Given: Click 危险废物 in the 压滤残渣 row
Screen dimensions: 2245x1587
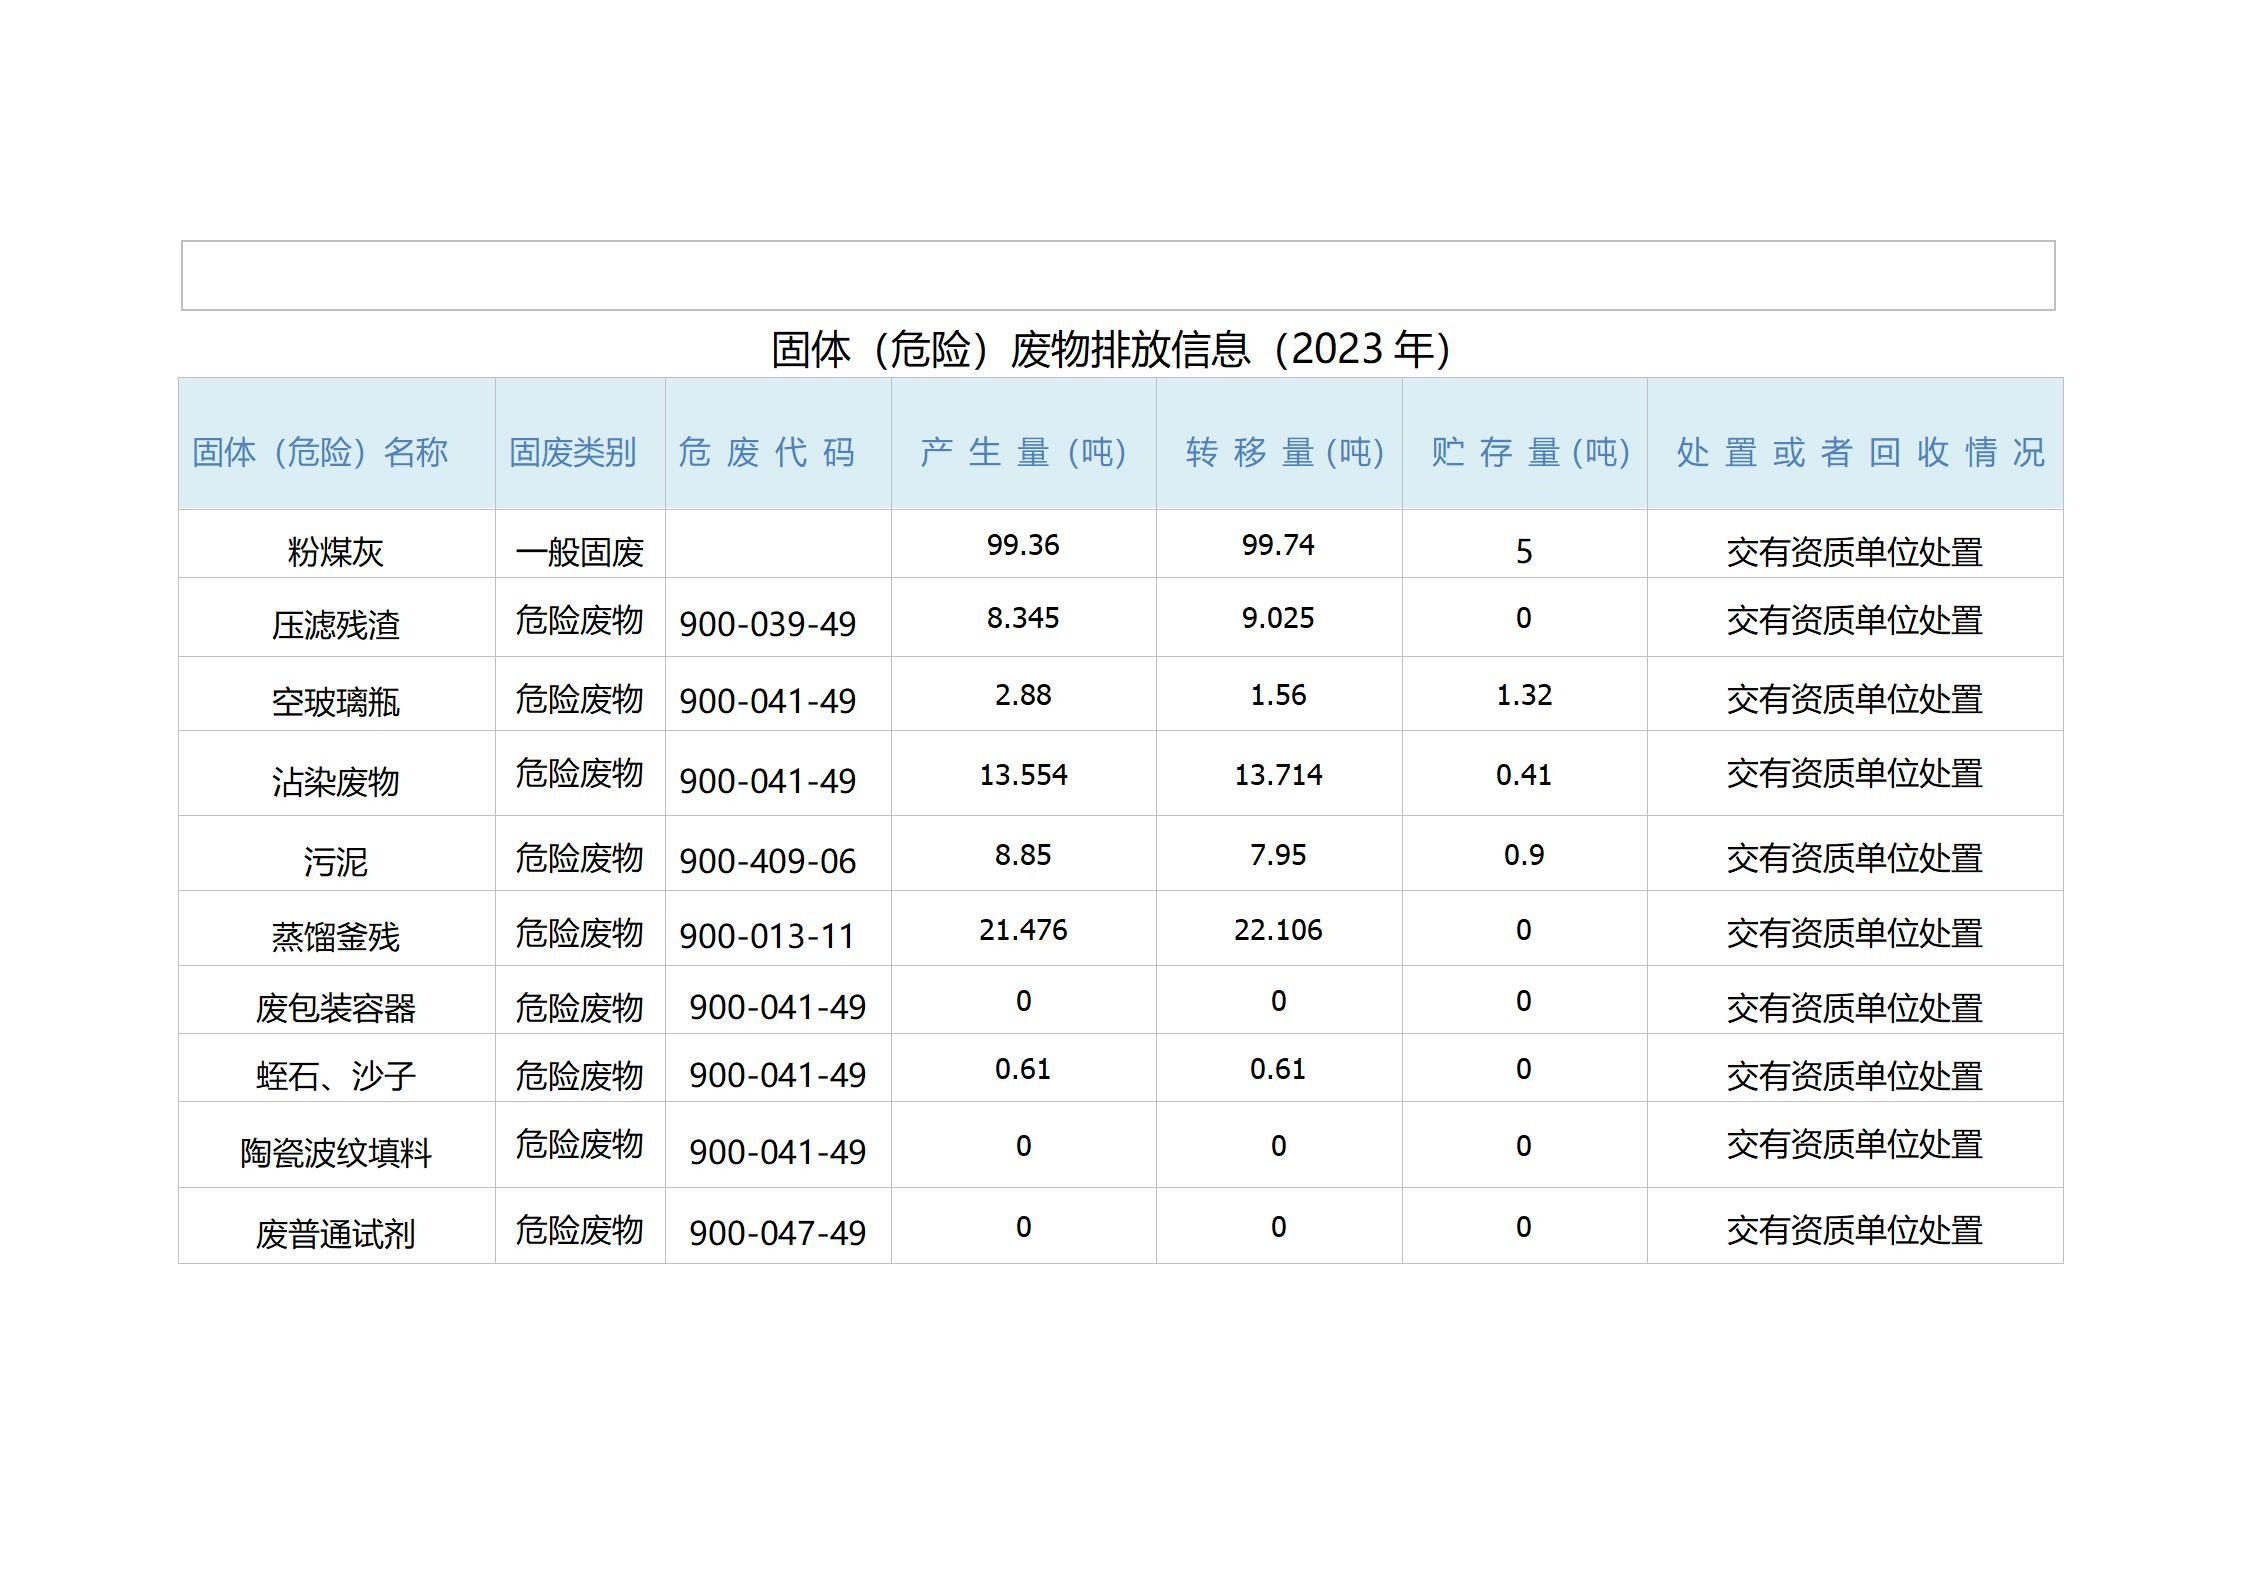Looking at the screenshot, I should 579,620.
